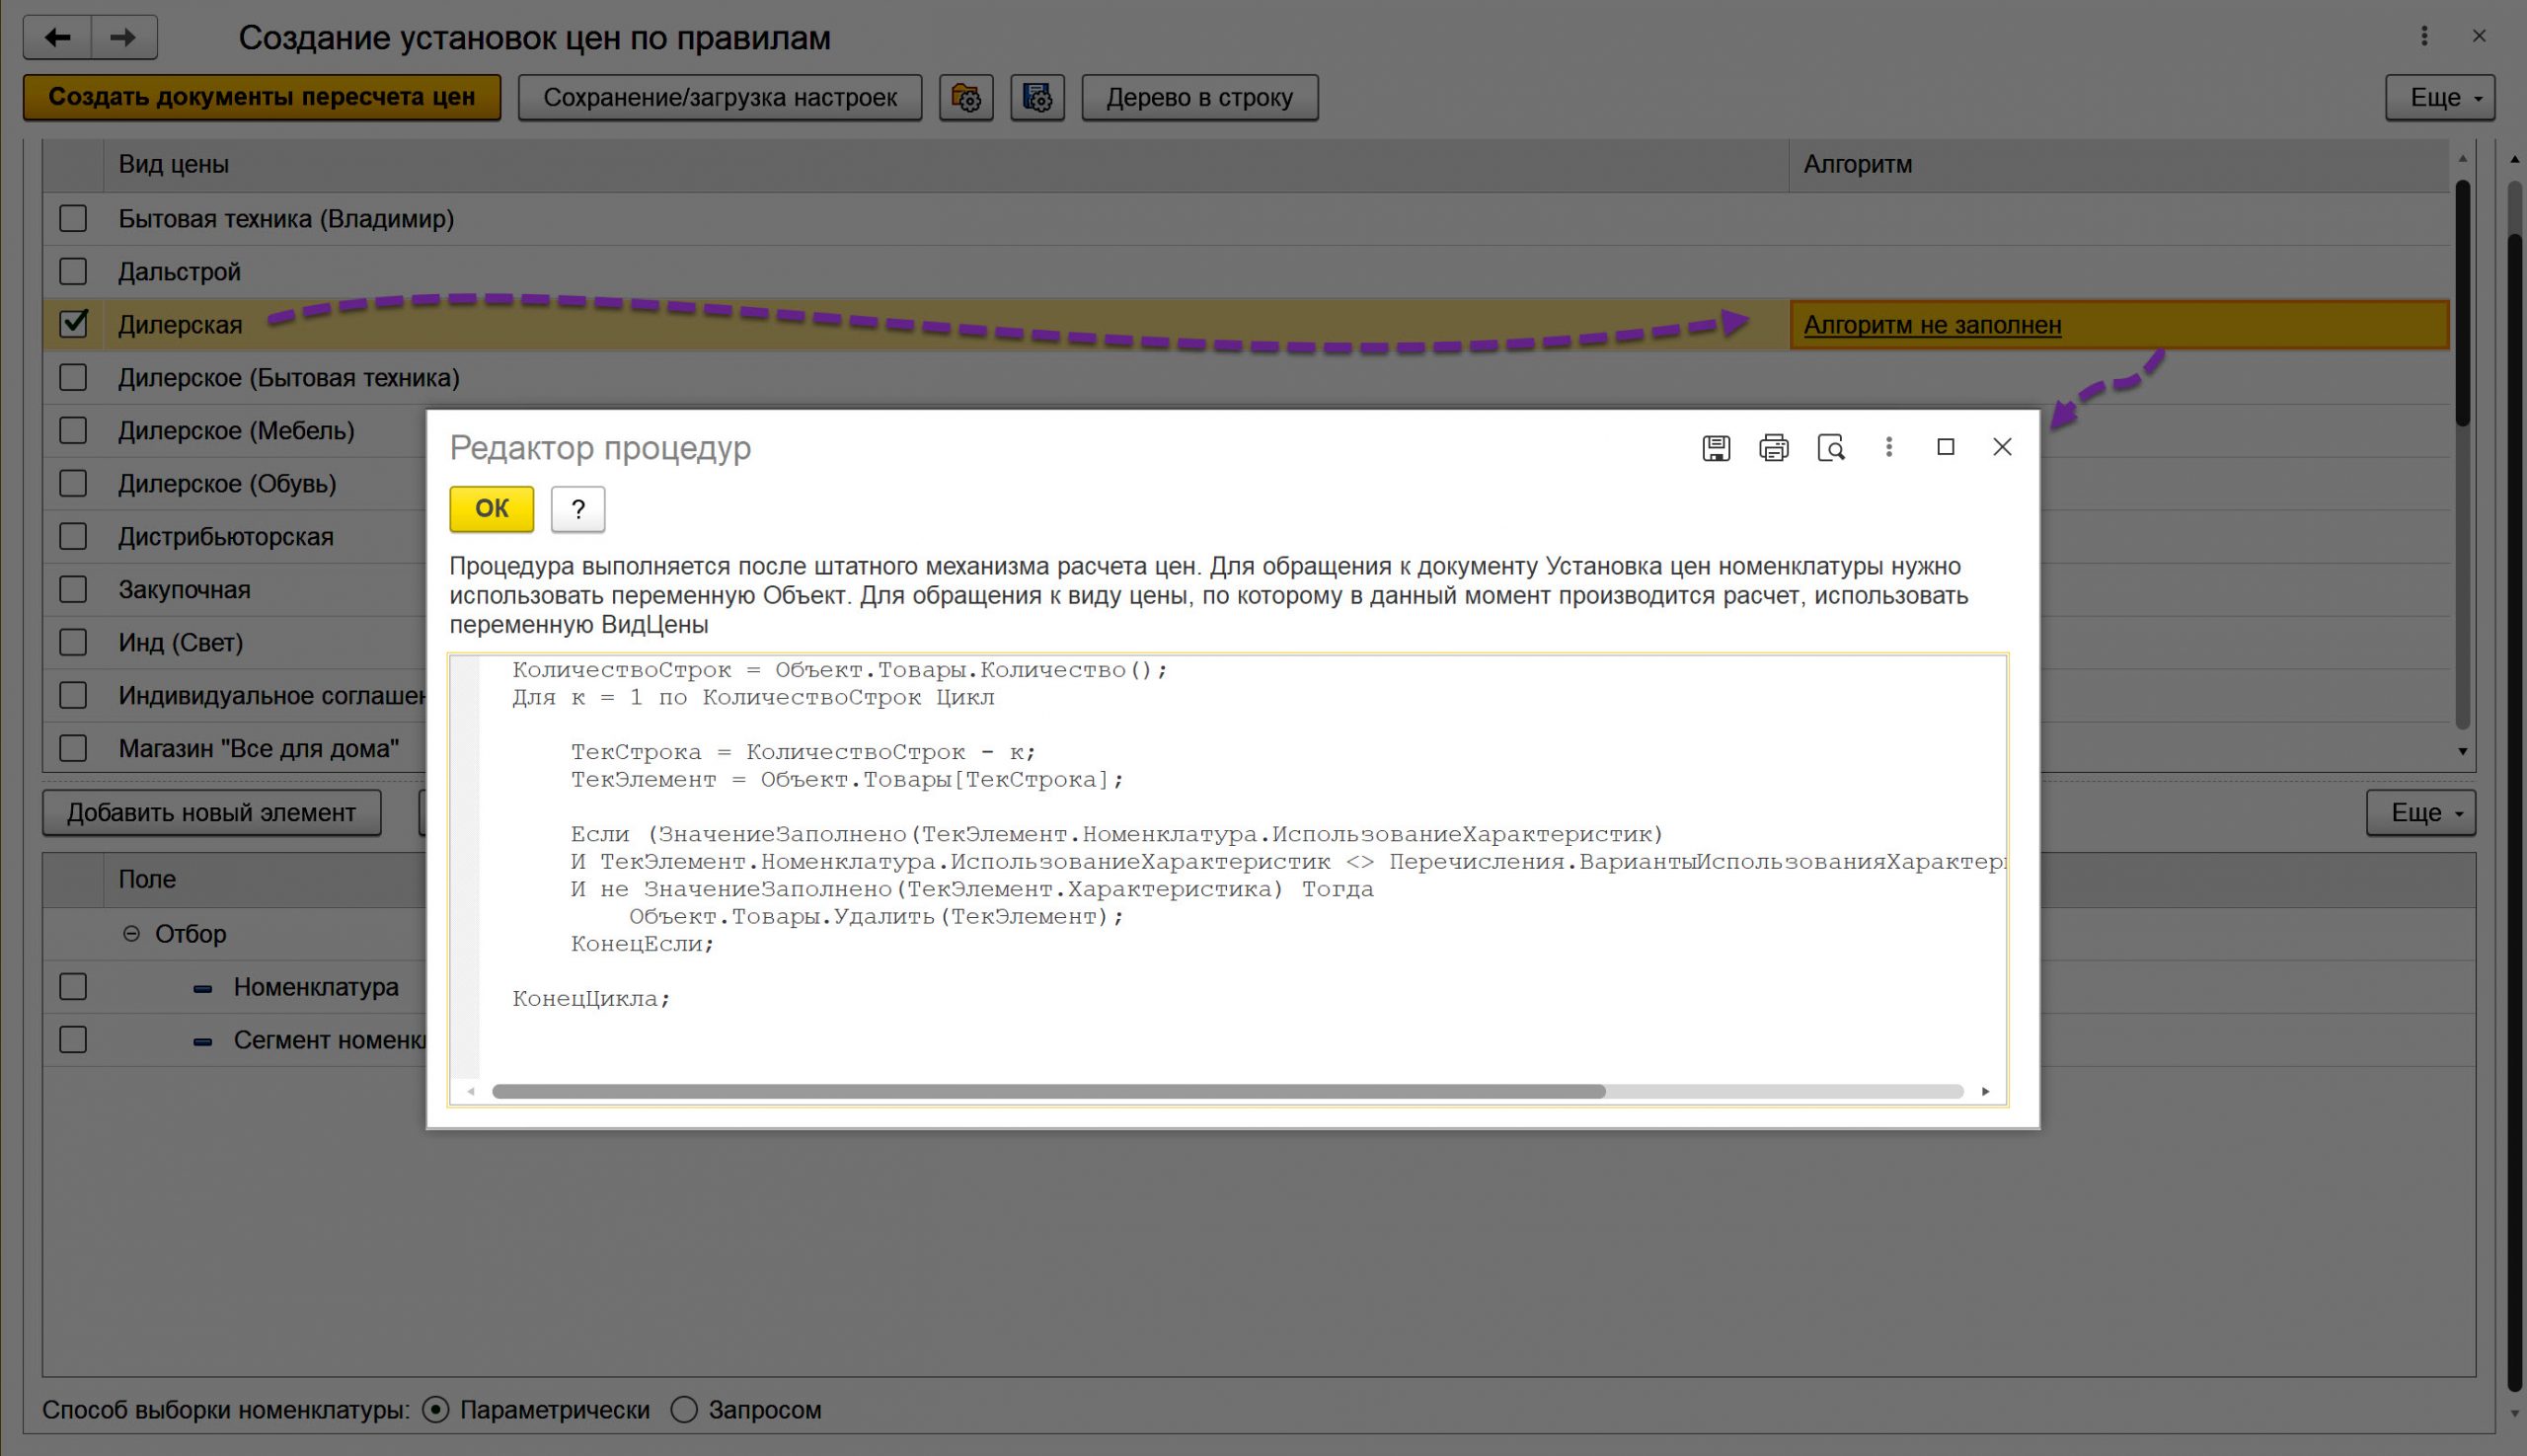Select the Дистрибьюторская row text
Viewport: 2527px width, 1456px height.
coord(226,537)
